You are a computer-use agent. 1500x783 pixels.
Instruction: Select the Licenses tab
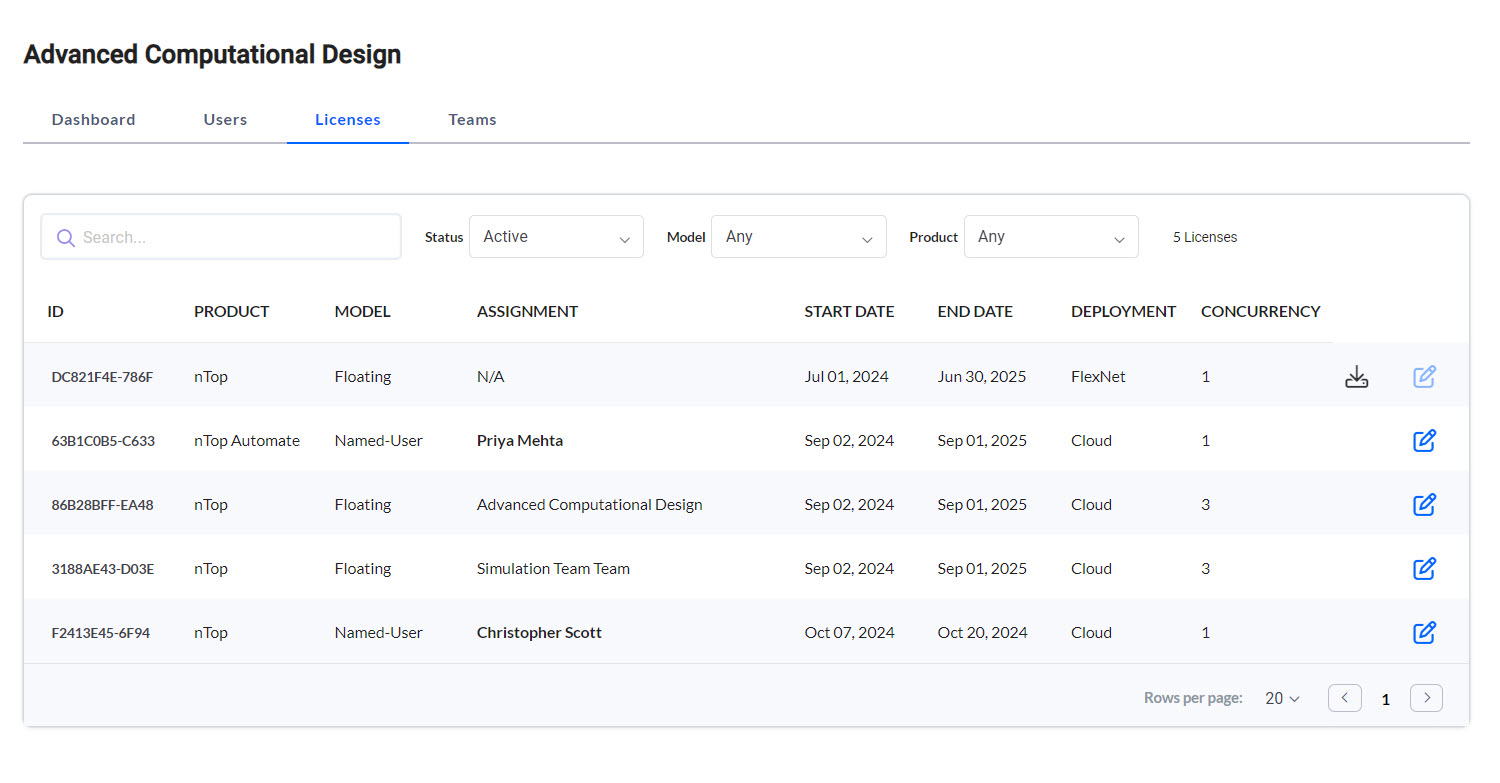pyautogui.click(x=348, y=120)
